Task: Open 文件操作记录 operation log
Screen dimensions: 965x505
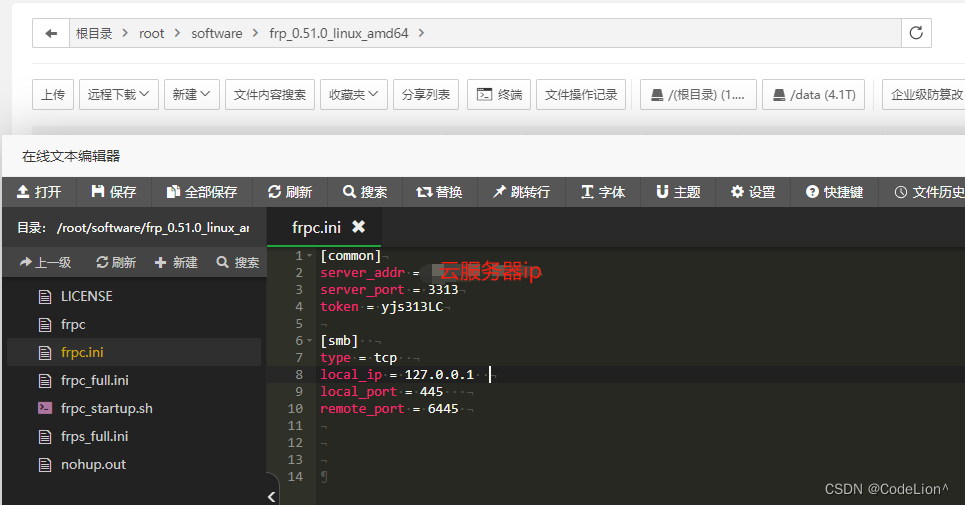Action: point(581,94)
